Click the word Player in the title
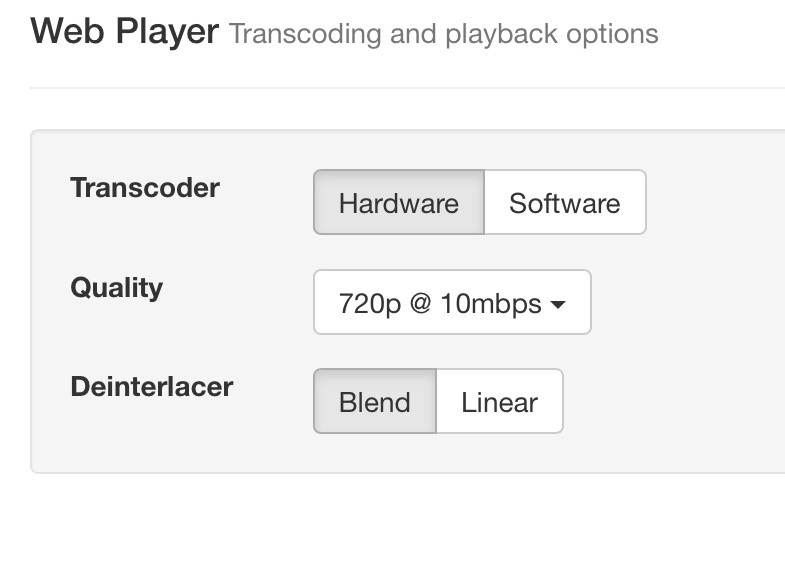The width and height of the screenshot is (785, 570). tap(166, 32)
